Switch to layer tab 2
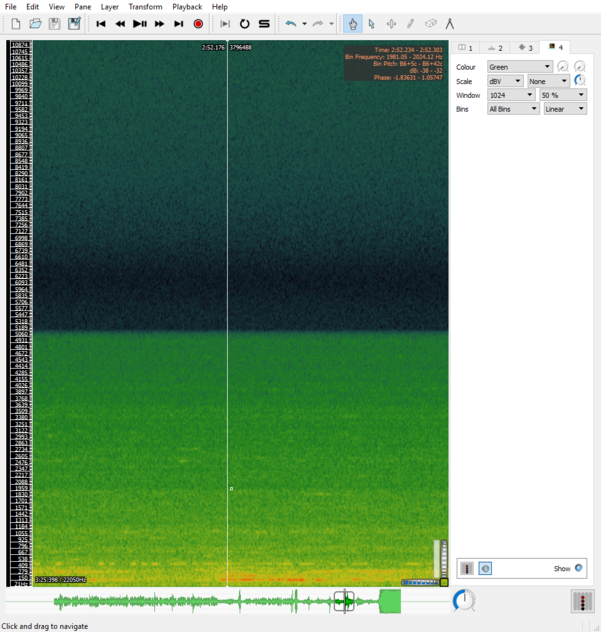The width and height of the screenshot is (601, 632). (495, 47)
